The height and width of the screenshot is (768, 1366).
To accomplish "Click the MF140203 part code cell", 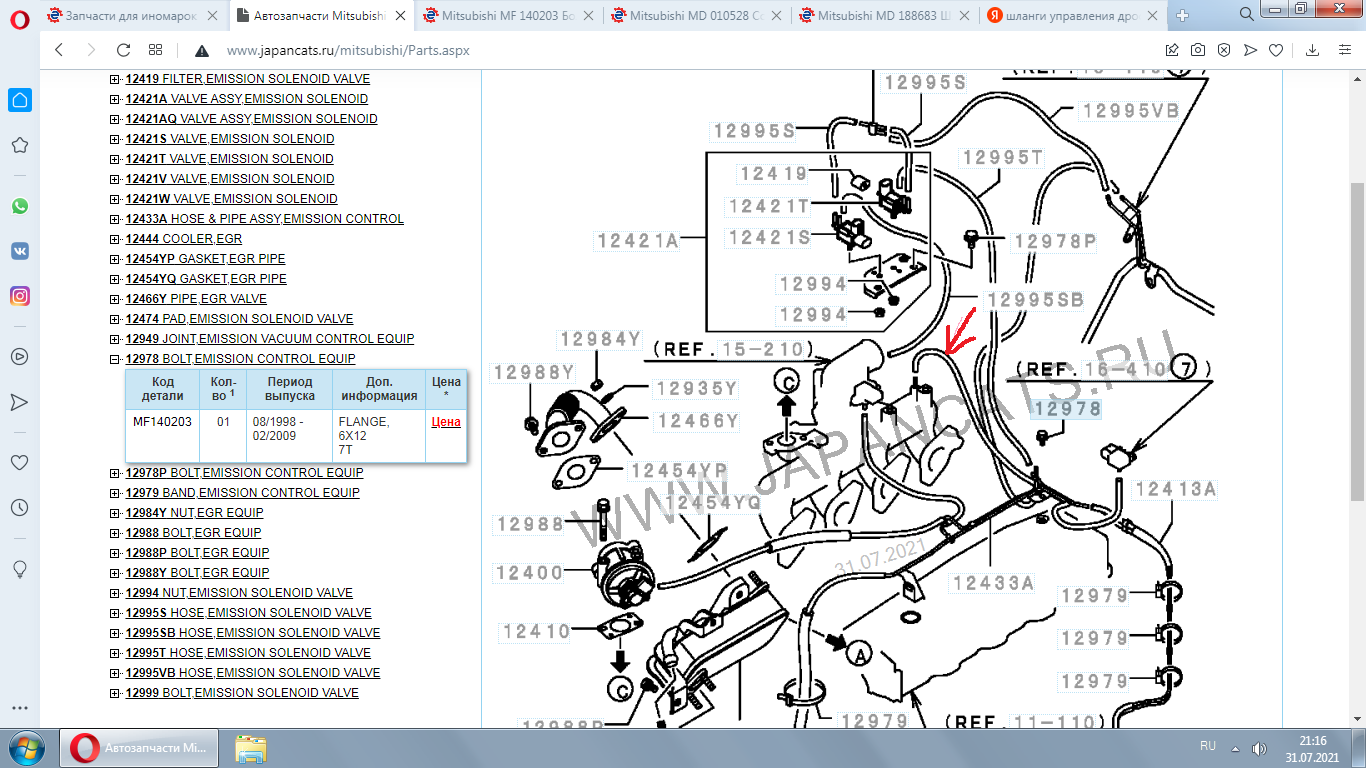I will [162, 436].
